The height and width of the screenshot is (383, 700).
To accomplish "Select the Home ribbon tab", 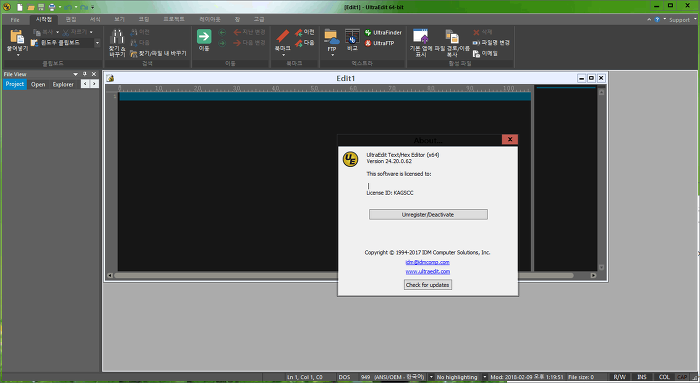I will (x=44, y=20).
